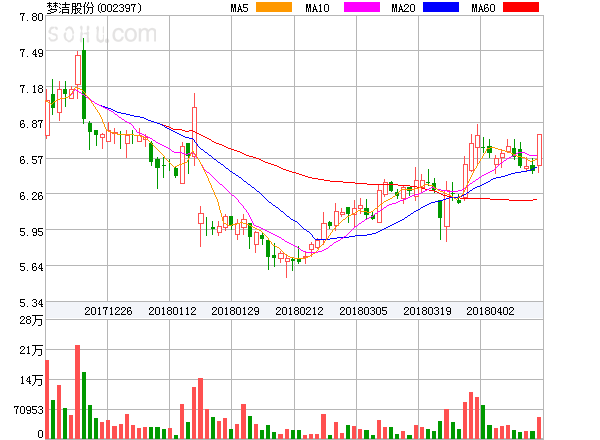Click the 20180212 date label
The height and width of the screenshot is (440, 600).
click(x=299, y=311)
